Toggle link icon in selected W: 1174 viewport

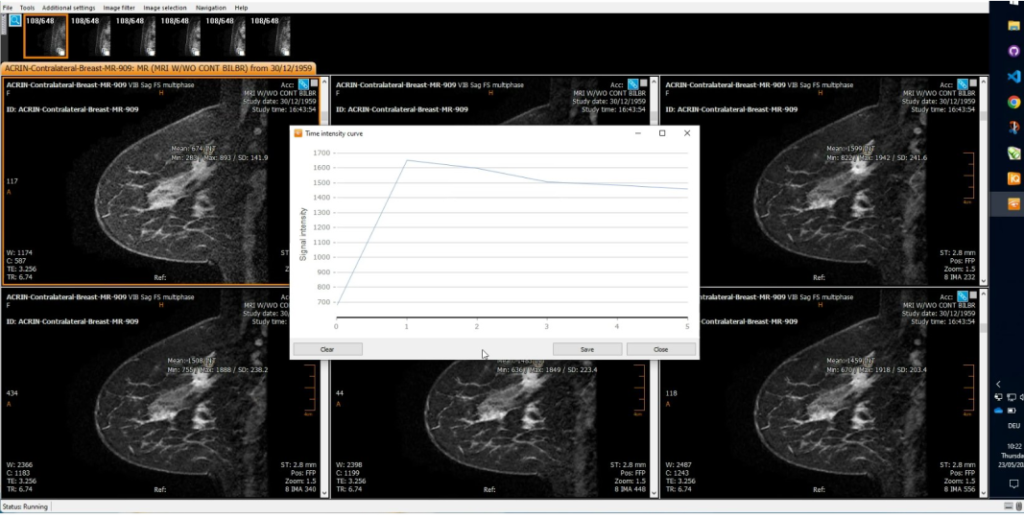point(304,84)
